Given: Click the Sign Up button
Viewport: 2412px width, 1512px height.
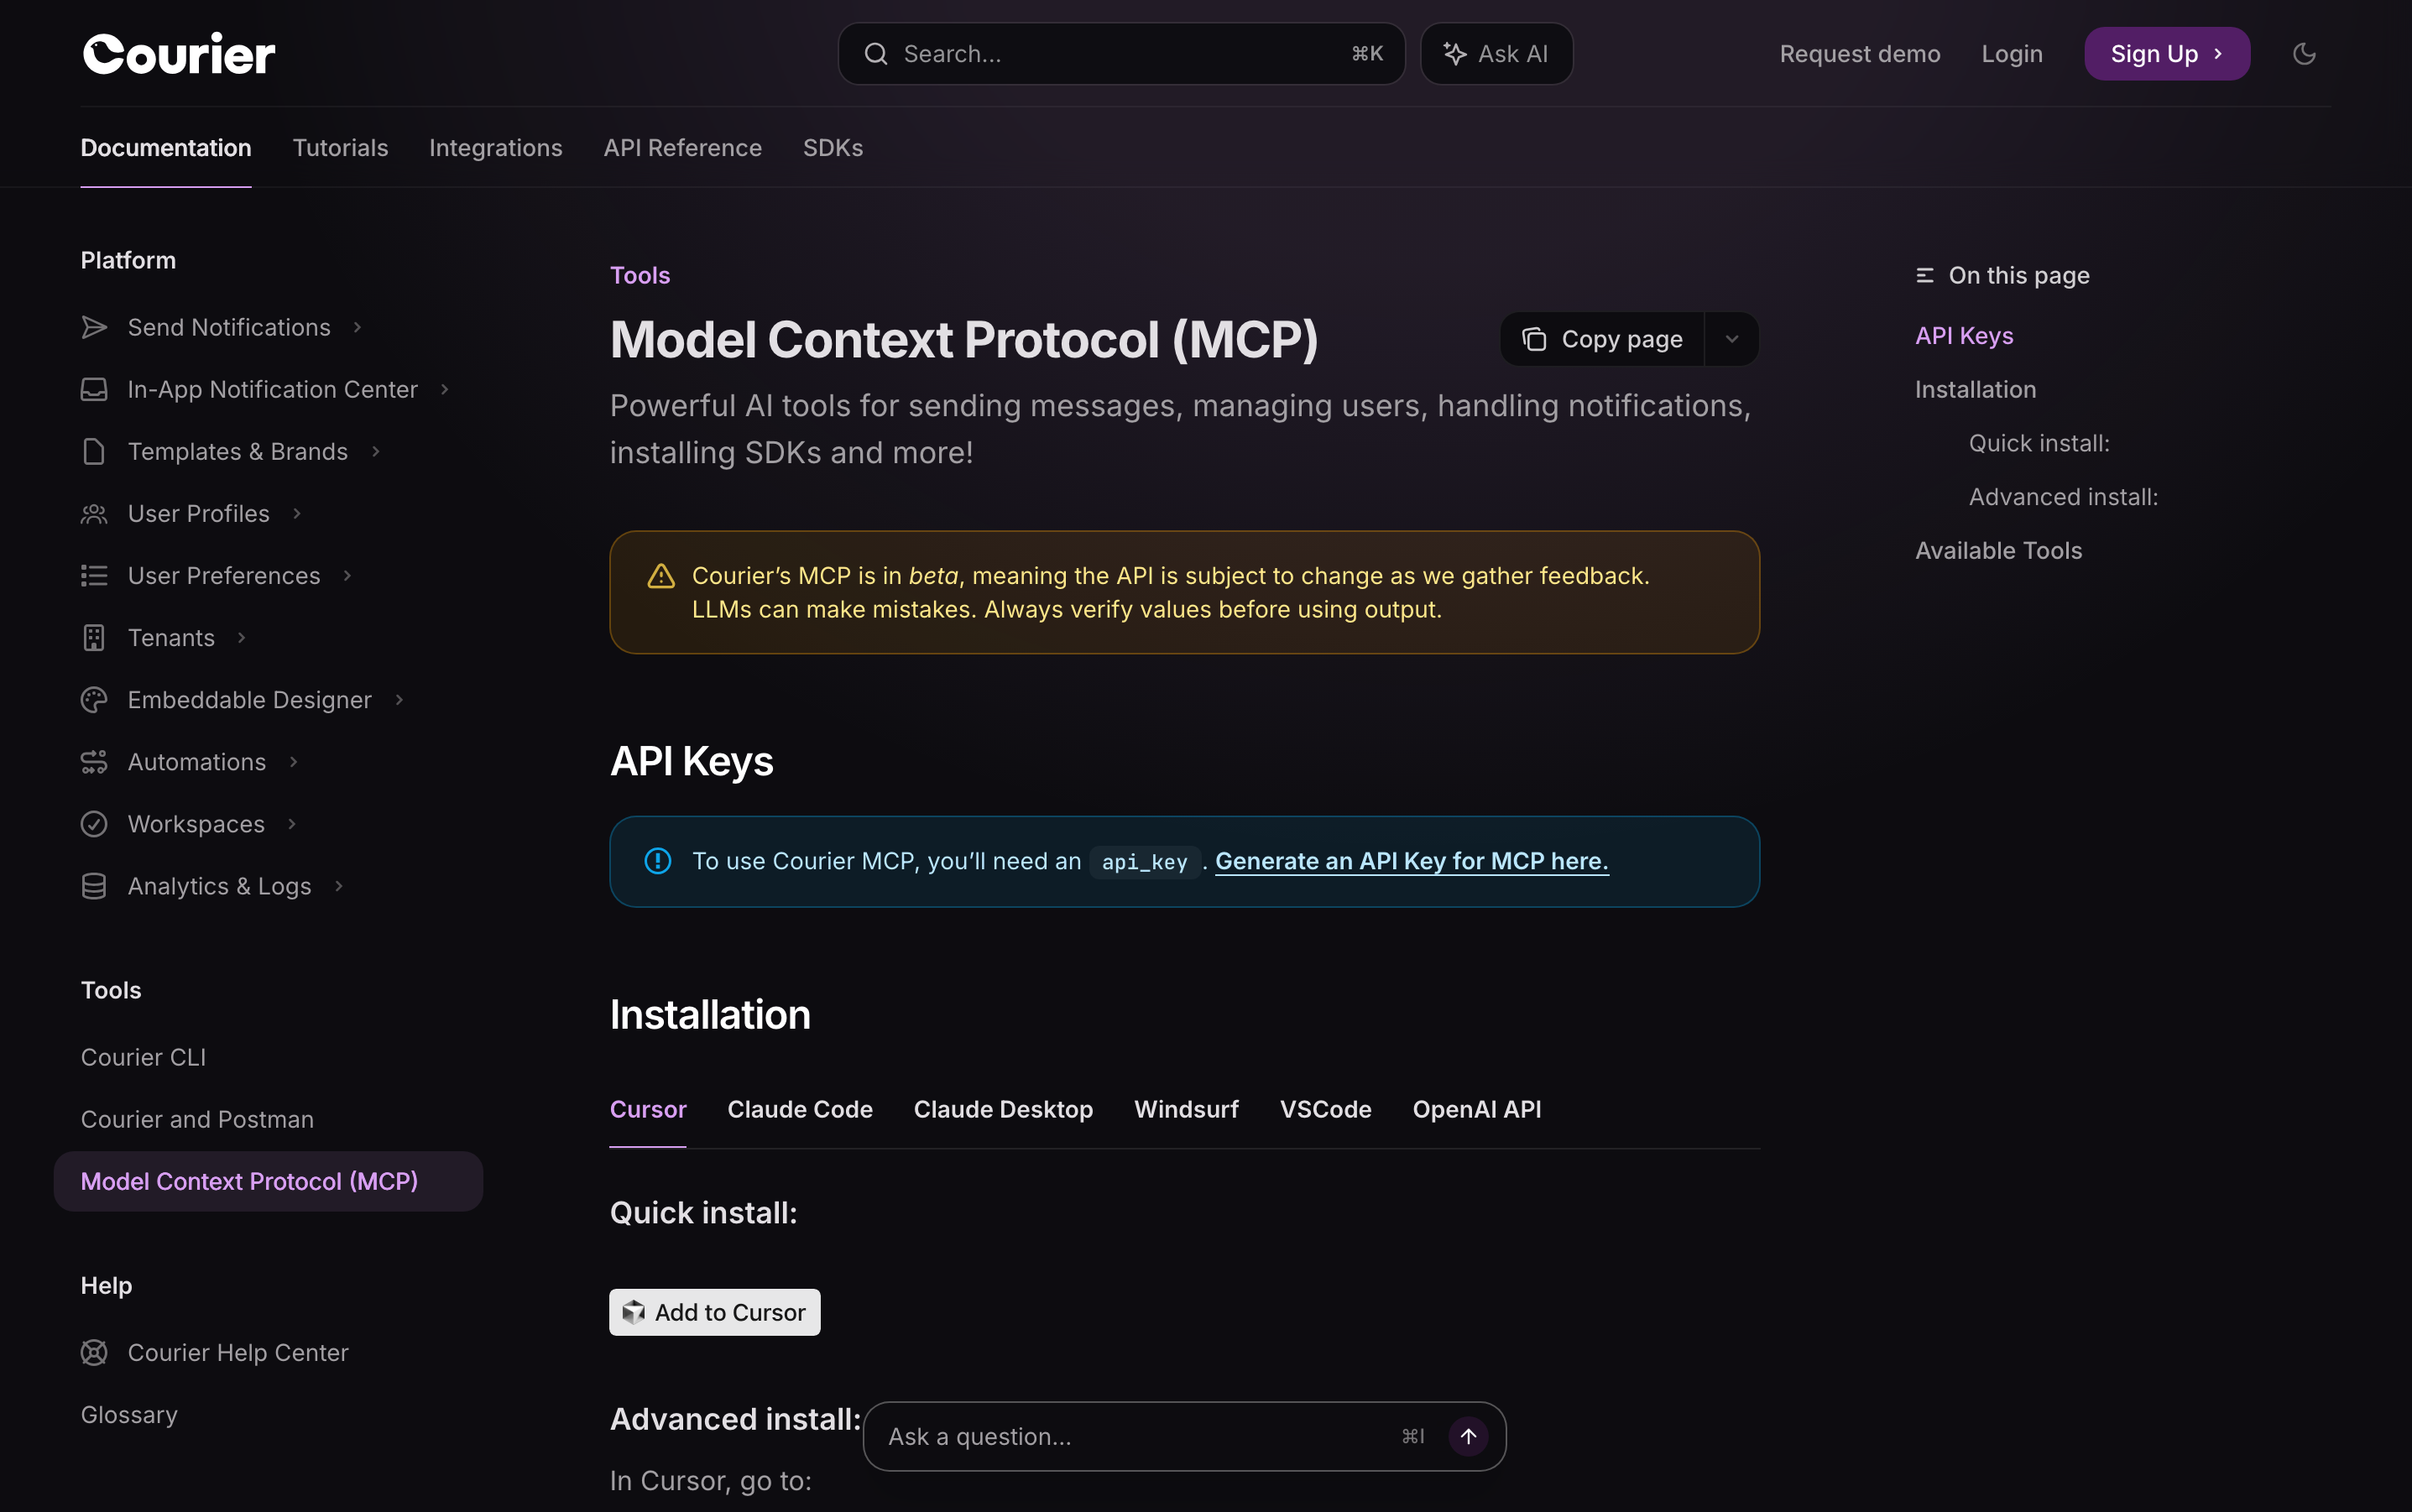Looking at the screenshot, I should pyautogui.click(x=2166, y=54).
